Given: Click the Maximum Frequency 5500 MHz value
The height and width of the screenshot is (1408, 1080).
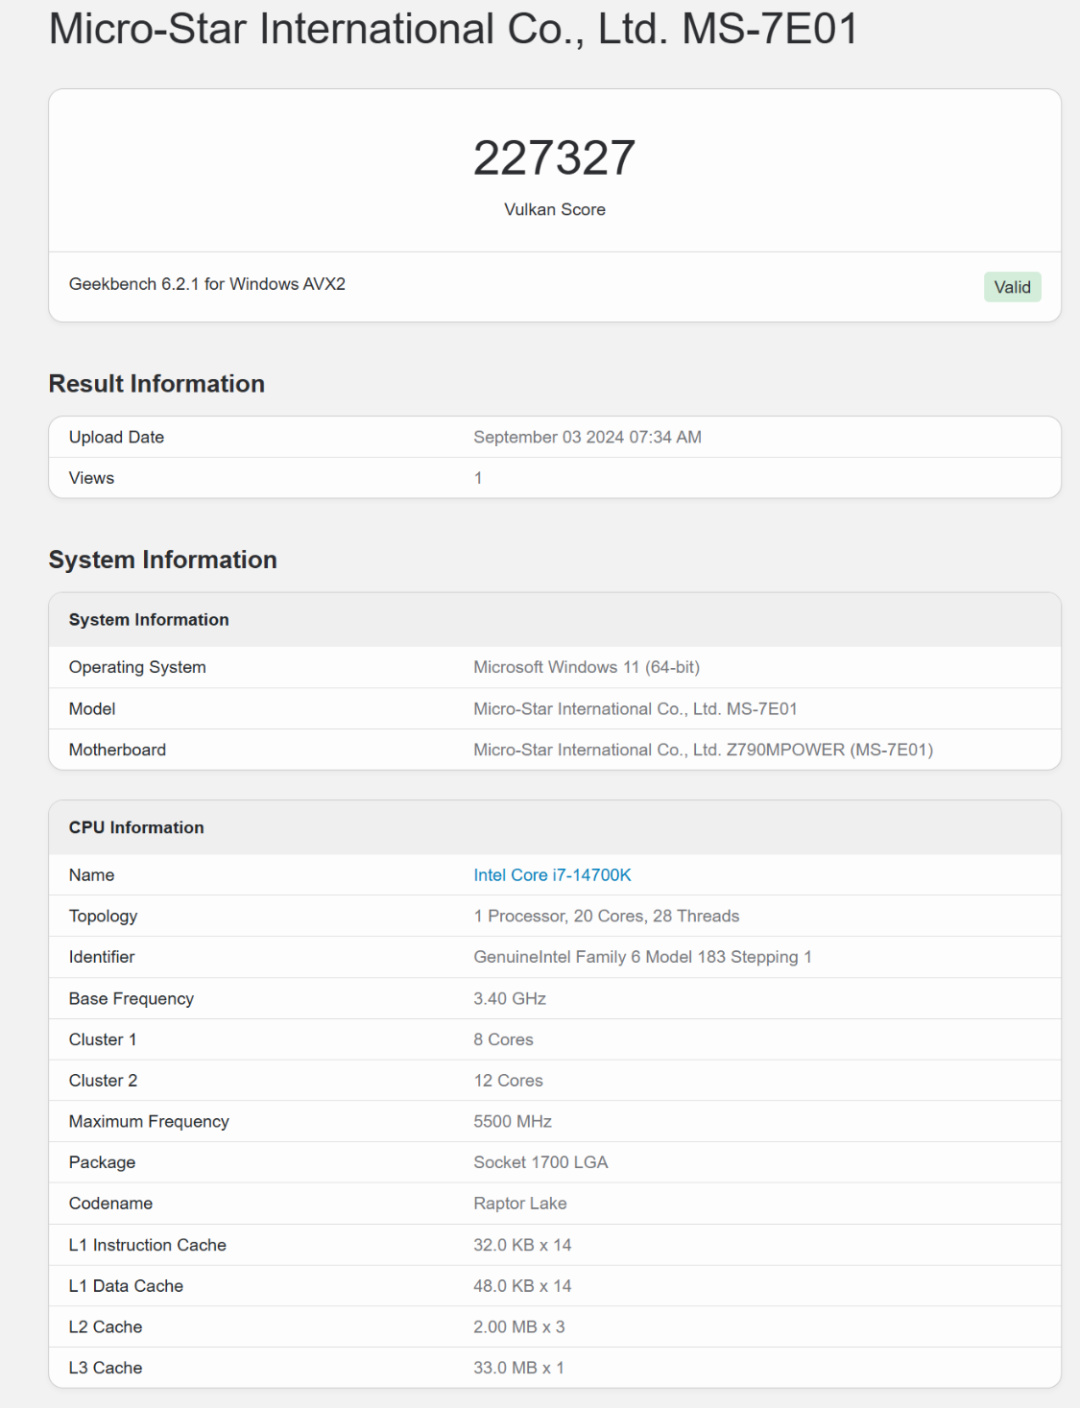Looking at the screenshot, I should (x=512, y=1122).
